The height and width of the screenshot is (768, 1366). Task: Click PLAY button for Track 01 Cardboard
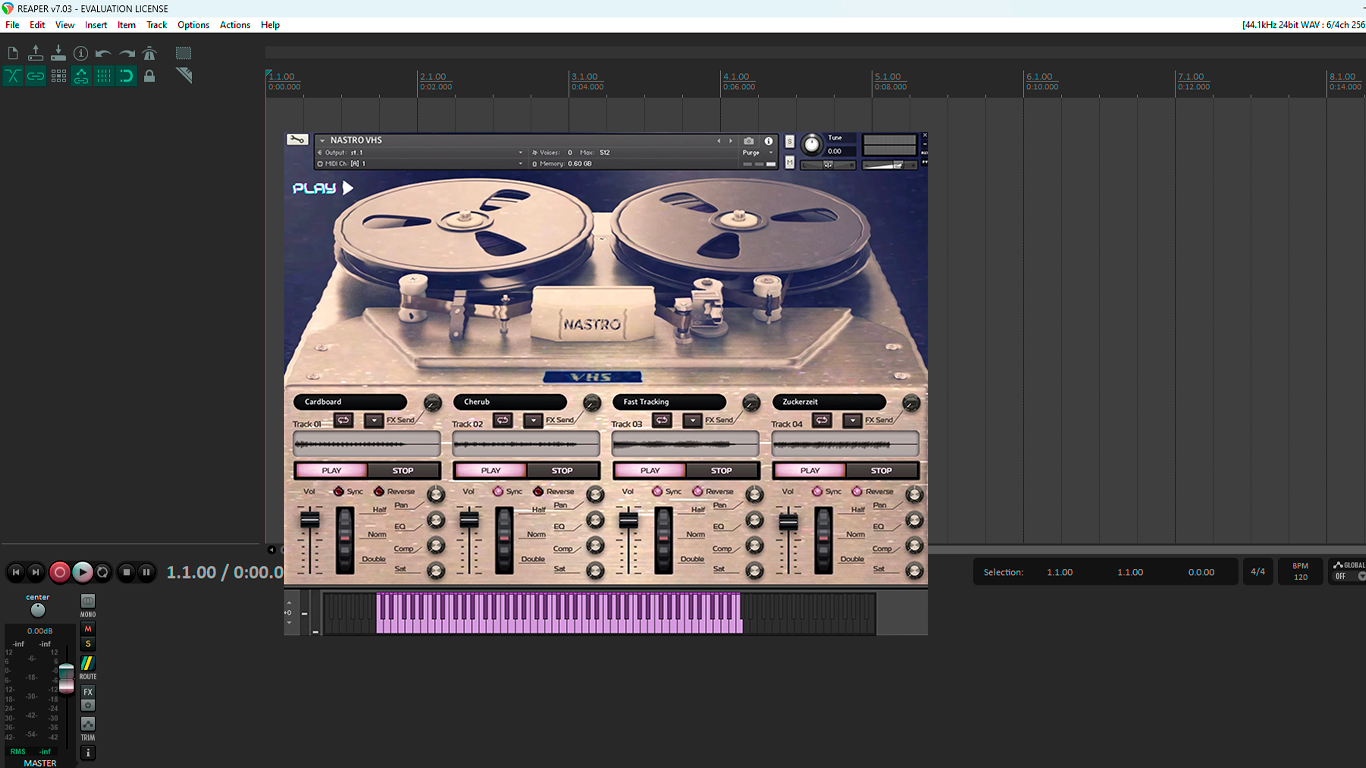click(331, 470)
